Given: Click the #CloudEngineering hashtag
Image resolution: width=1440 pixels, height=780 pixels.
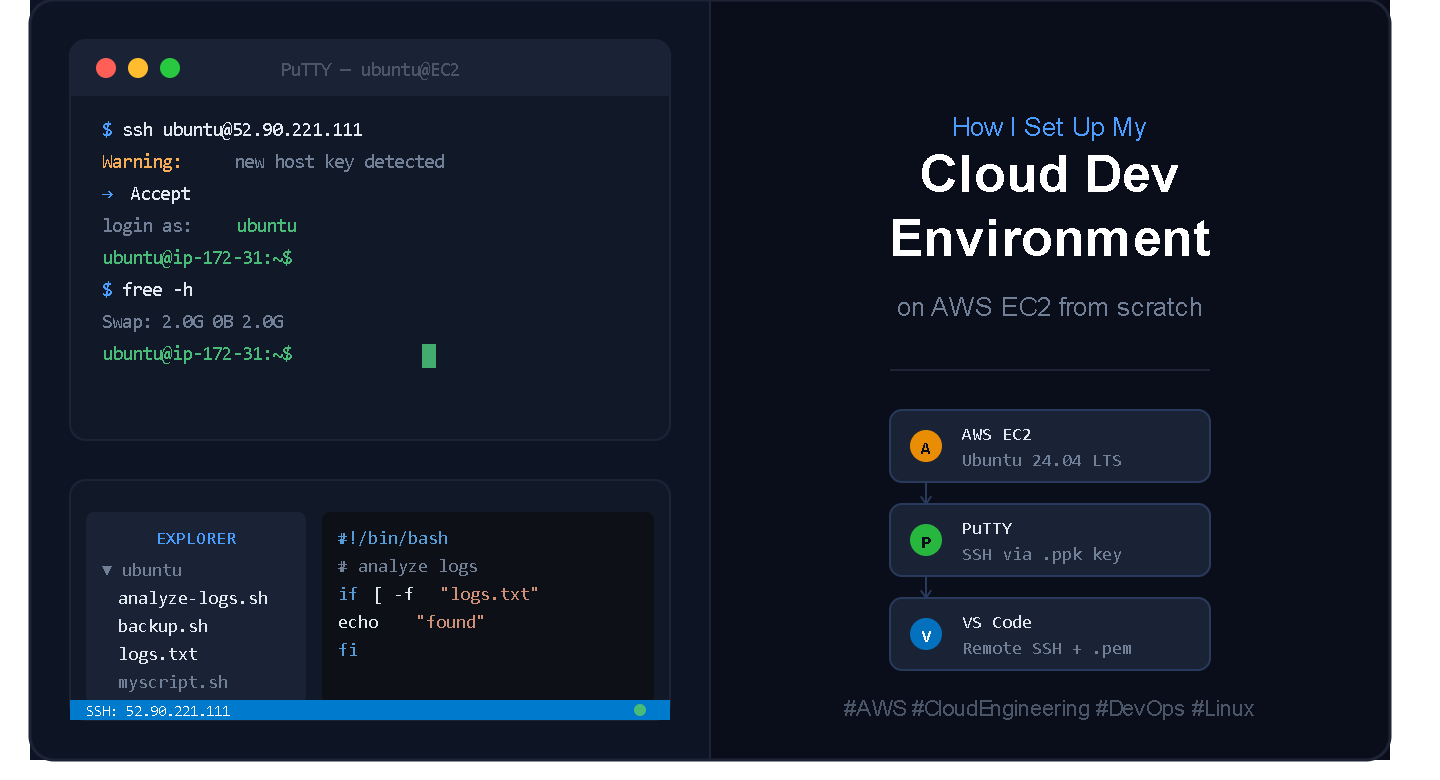Looking at the screenshot, I should [x=1000, y=709].
